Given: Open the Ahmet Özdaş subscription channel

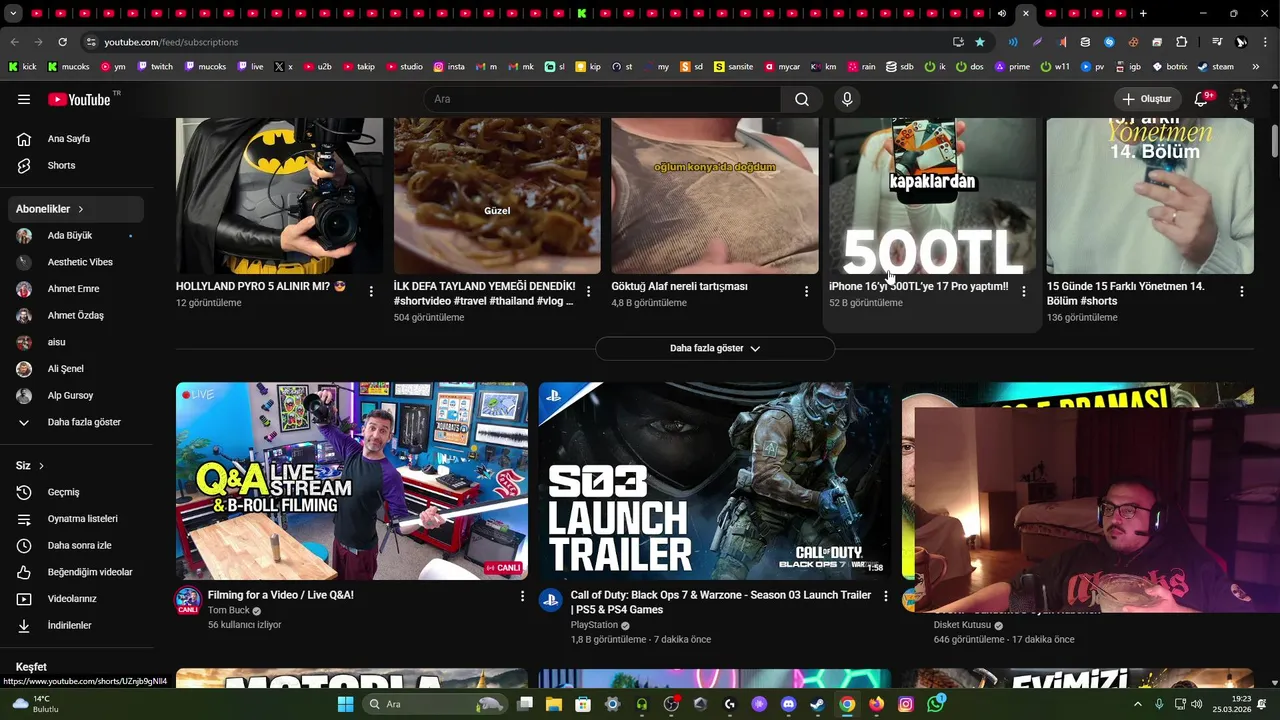Looking at the screenshot, I should pos(78,316).
